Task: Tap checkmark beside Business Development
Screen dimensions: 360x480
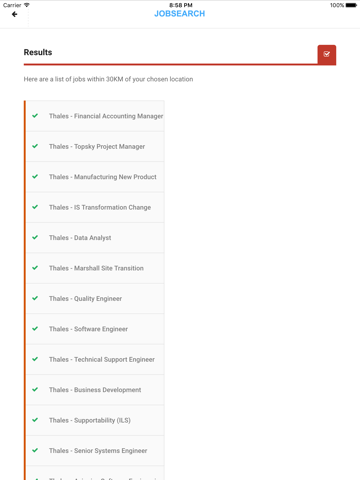Action: pyautogui.click(x=35, y=389)
